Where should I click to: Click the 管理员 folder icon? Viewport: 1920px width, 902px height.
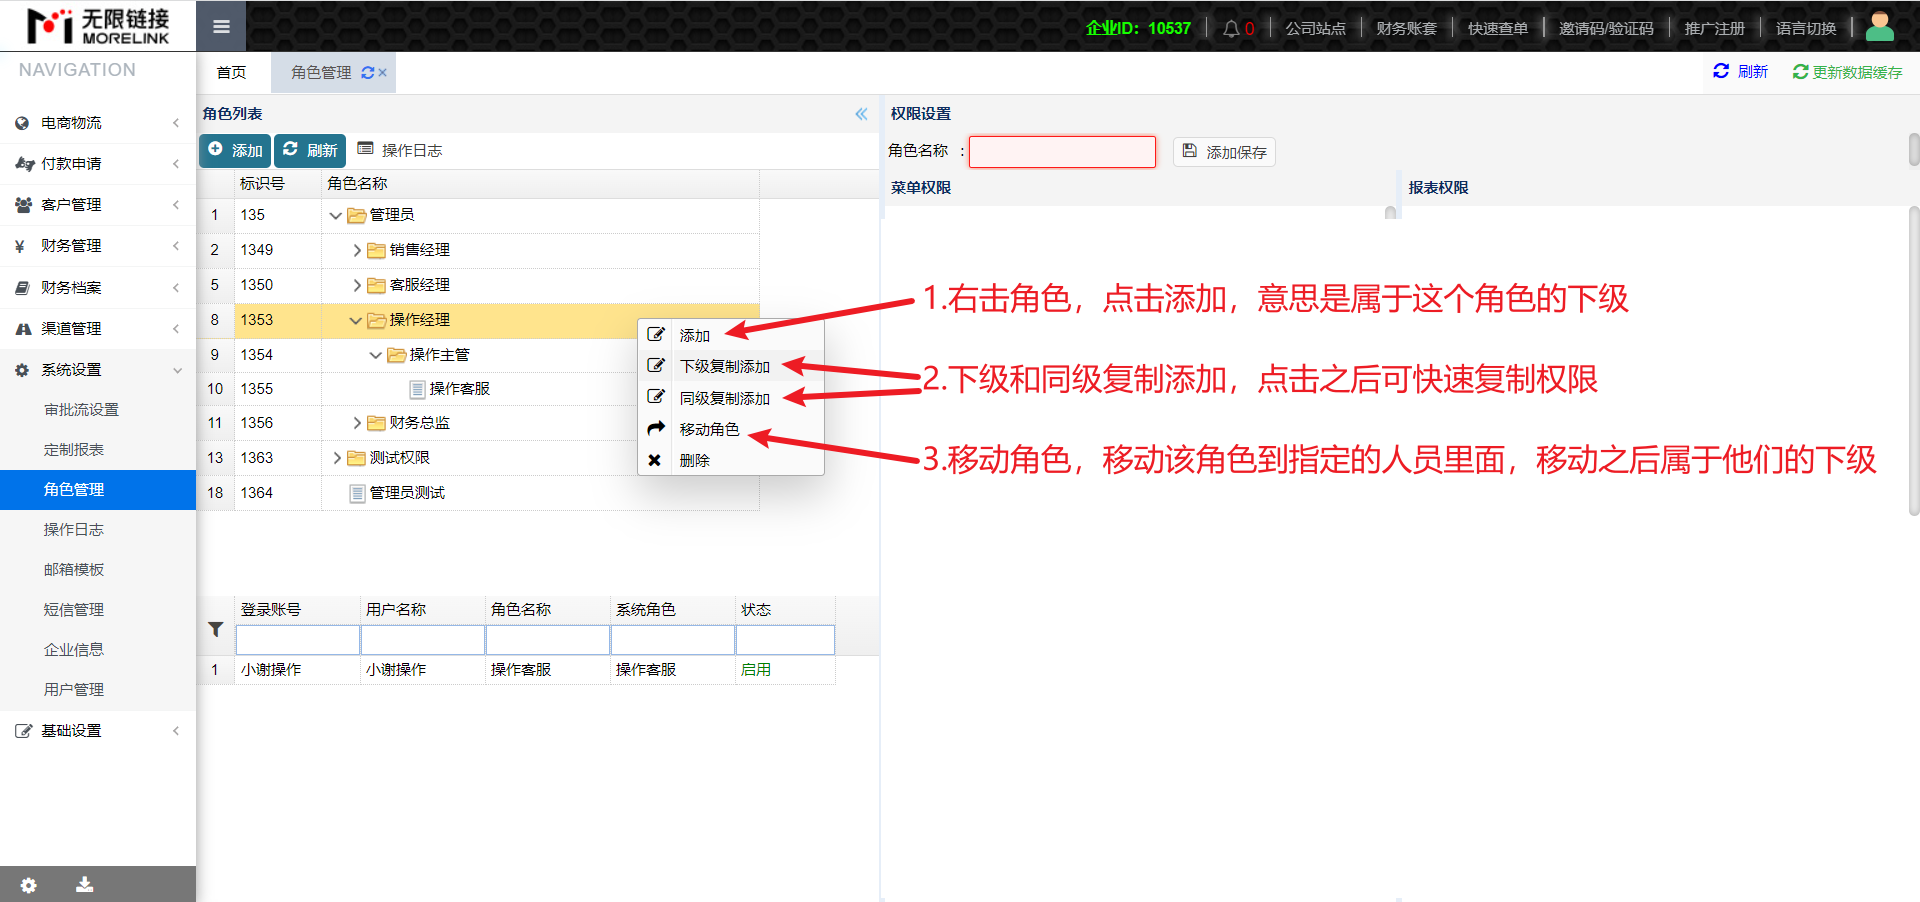tap(357, 215)
